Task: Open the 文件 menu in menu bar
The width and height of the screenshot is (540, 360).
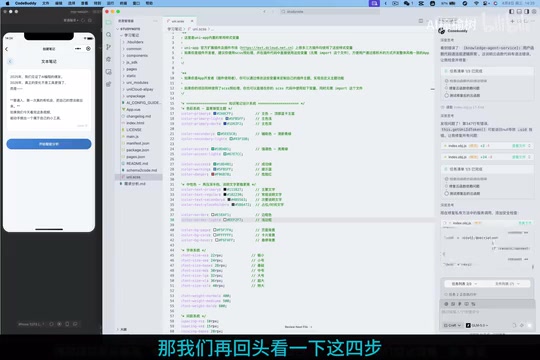Action: (45, 3)
